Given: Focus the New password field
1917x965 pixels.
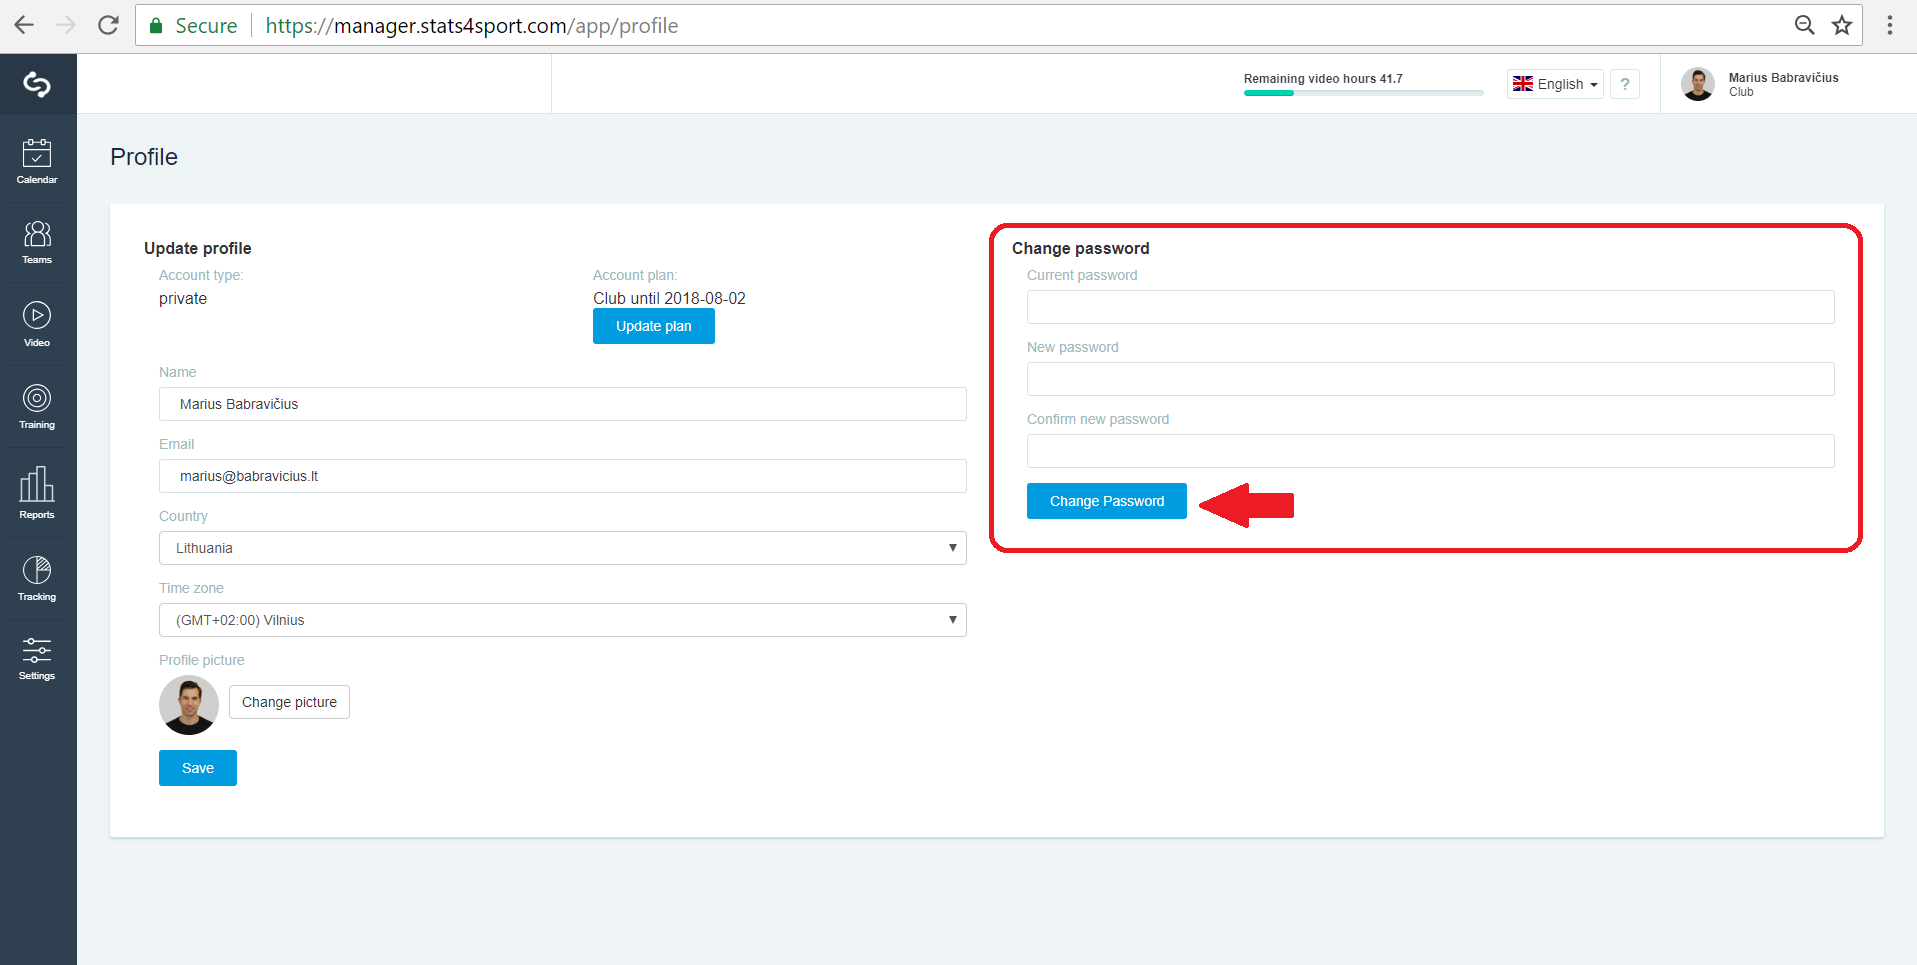Looking at the screenshot, I should click(x=1430, y=379).
